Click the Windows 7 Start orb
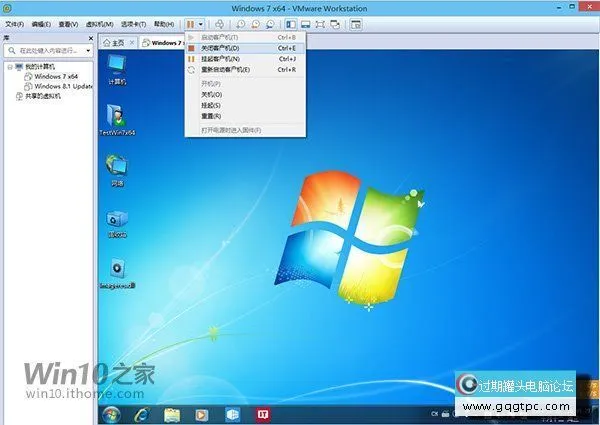 (112, 413)
